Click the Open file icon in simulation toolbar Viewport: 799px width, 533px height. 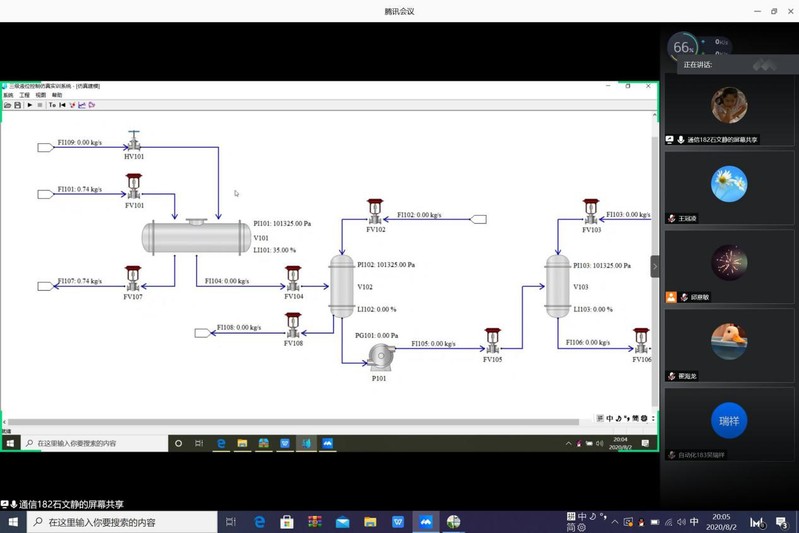[x=7, y=105]
